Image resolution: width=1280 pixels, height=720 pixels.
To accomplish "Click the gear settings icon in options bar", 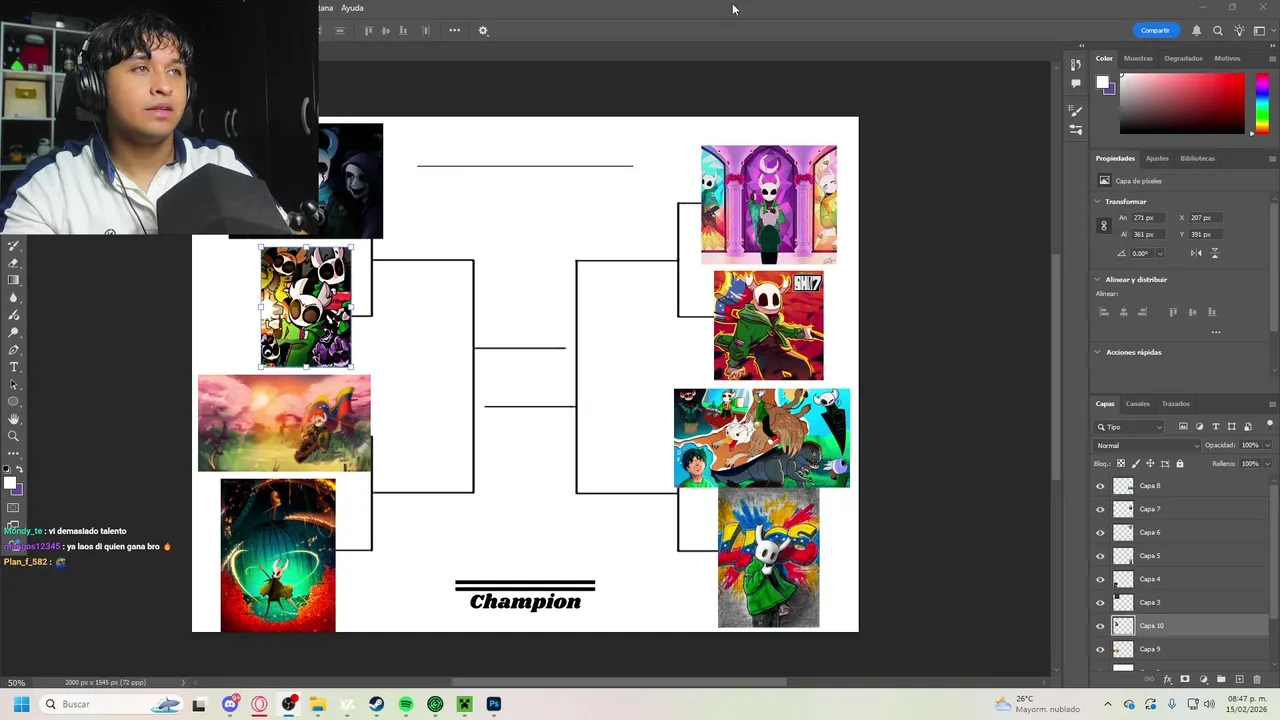I will 483,30.
